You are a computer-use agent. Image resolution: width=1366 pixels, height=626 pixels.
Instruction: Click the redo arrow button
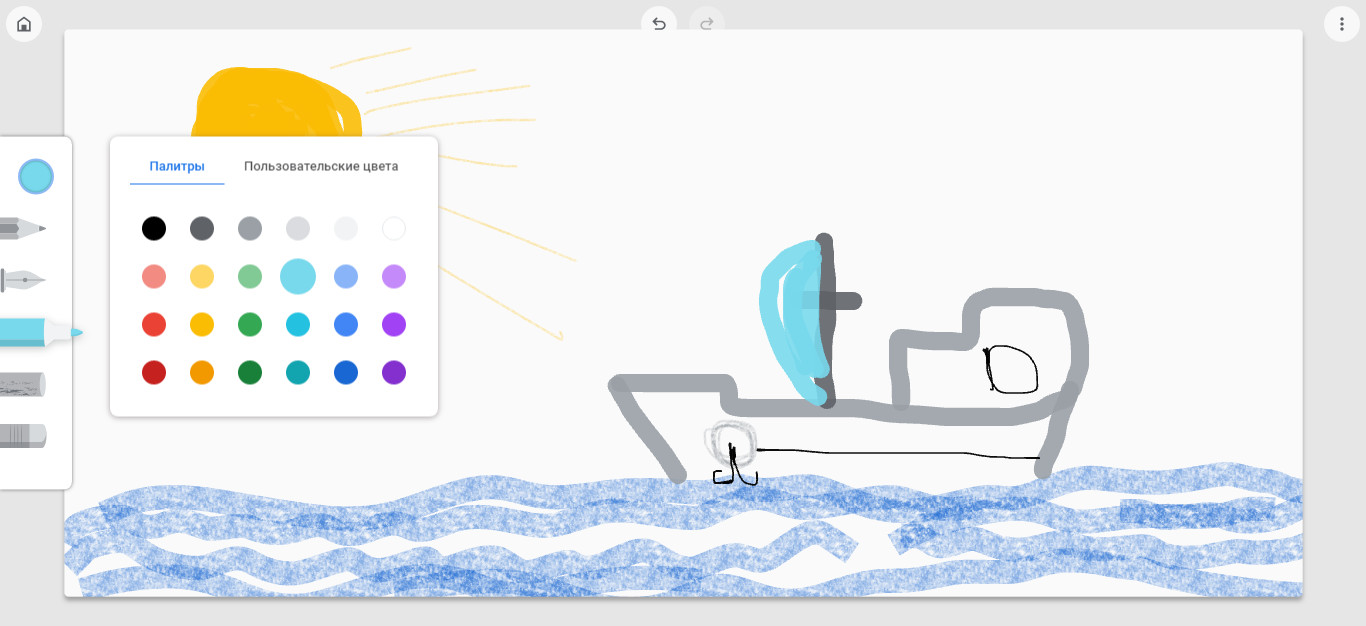click(x=706, y=24)
